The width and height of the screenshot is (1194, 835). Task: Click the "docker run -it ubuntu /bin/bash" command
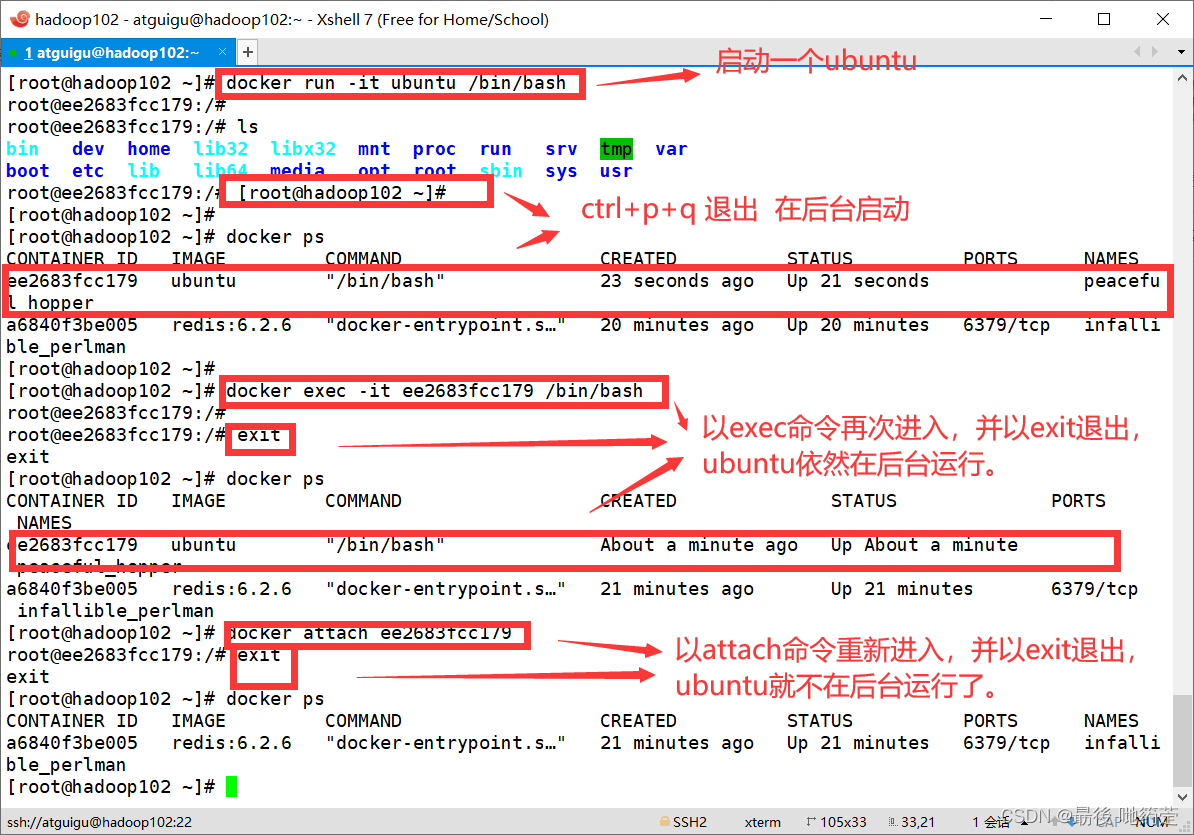pos(396,83)
